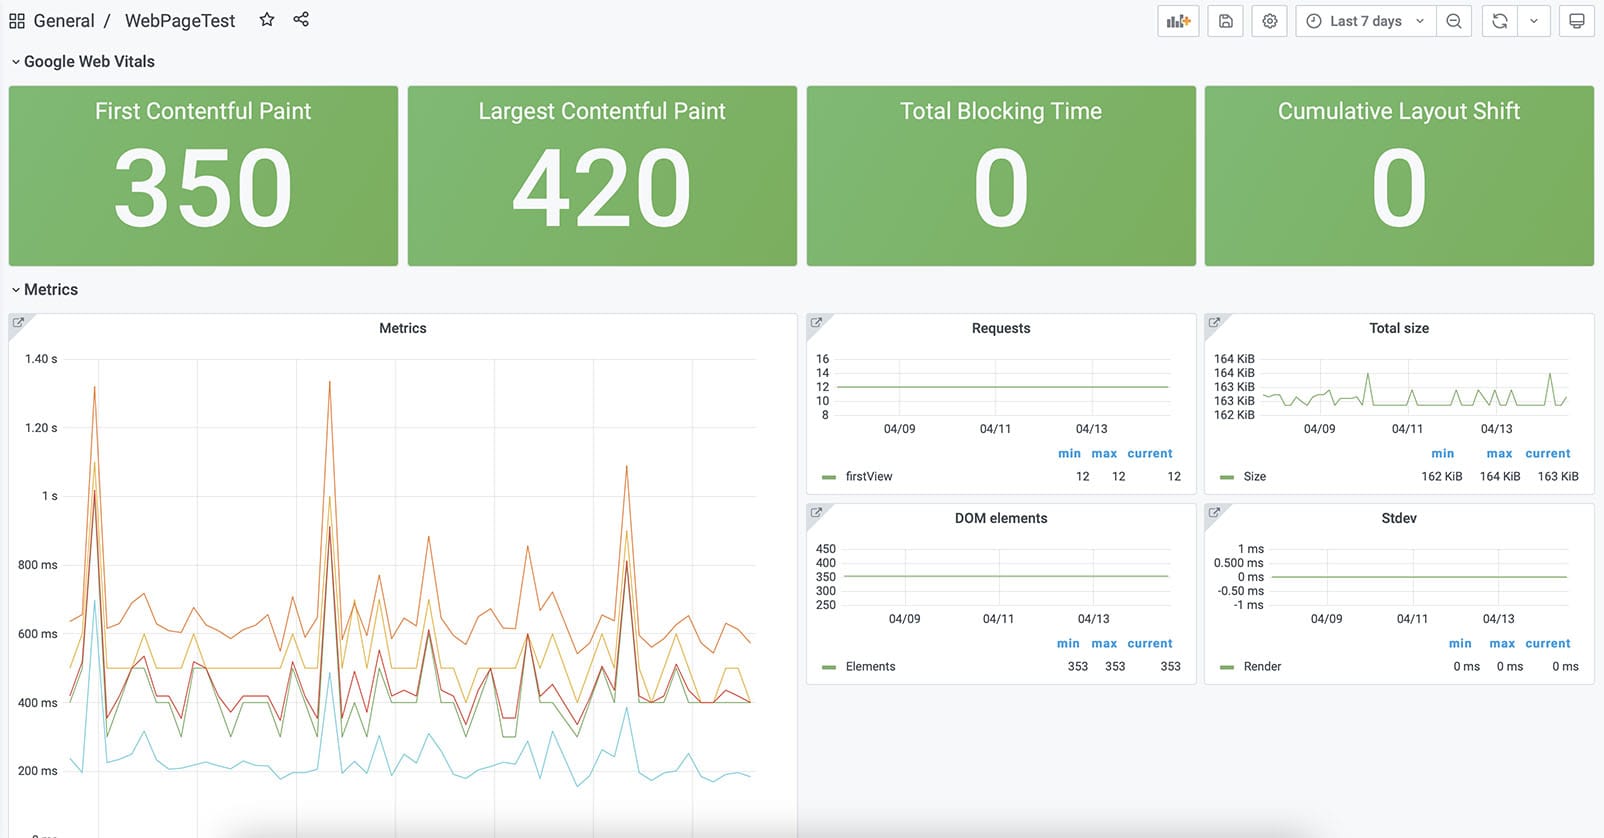1604x838 pixels.
Task: Star the WebPageTest dashboard
Action: point(267,20)
